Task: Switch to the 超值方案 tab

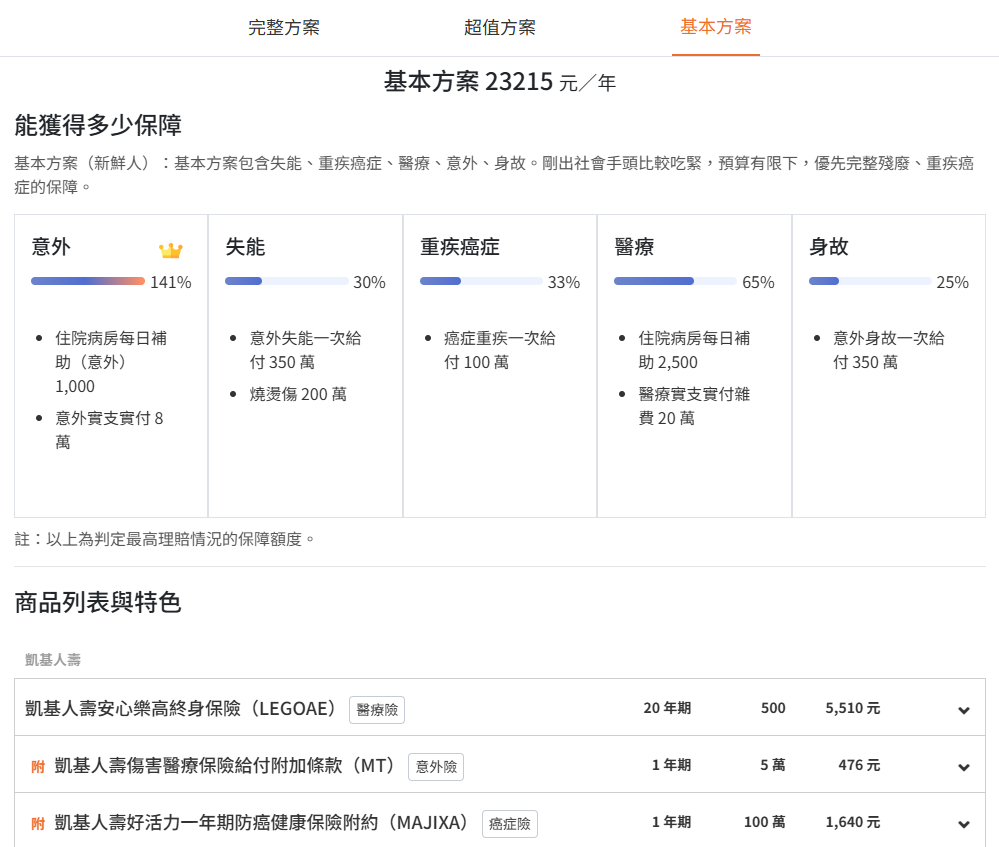Action: click(500, 27)
